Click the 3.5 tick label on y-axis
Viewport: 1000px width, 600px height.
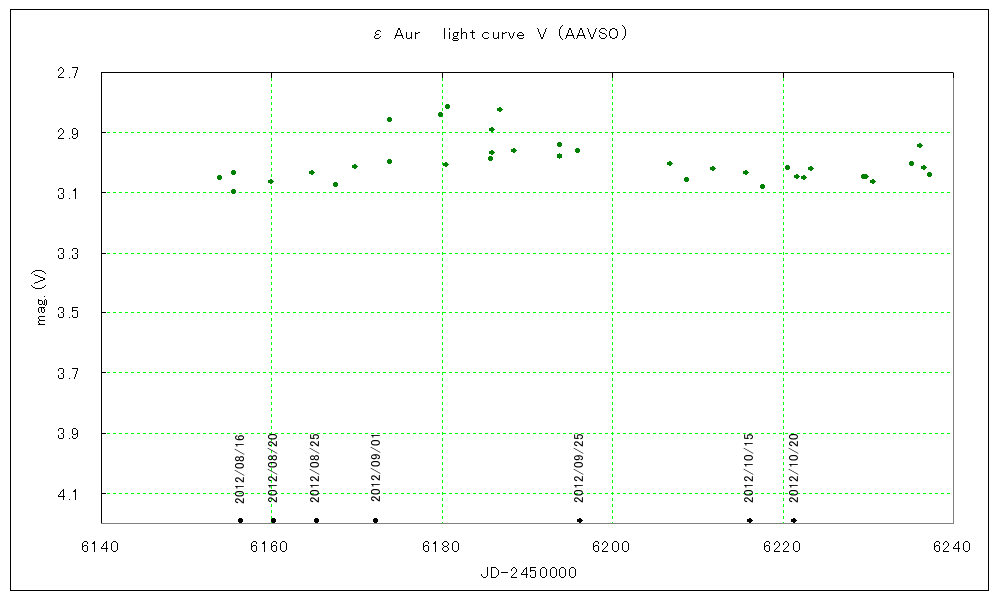[x=71, y=313]
